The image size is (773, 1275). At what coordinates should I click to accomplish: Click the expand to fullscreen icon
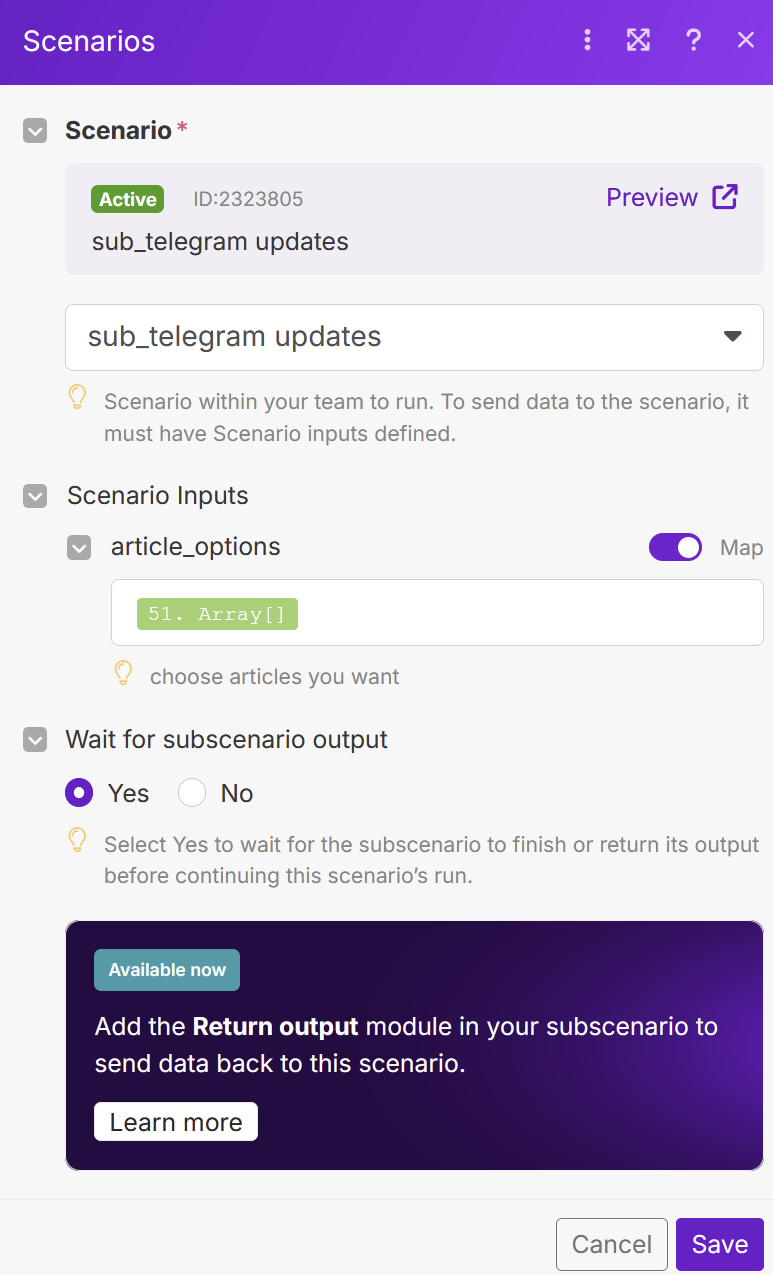[x=638, y=40]
